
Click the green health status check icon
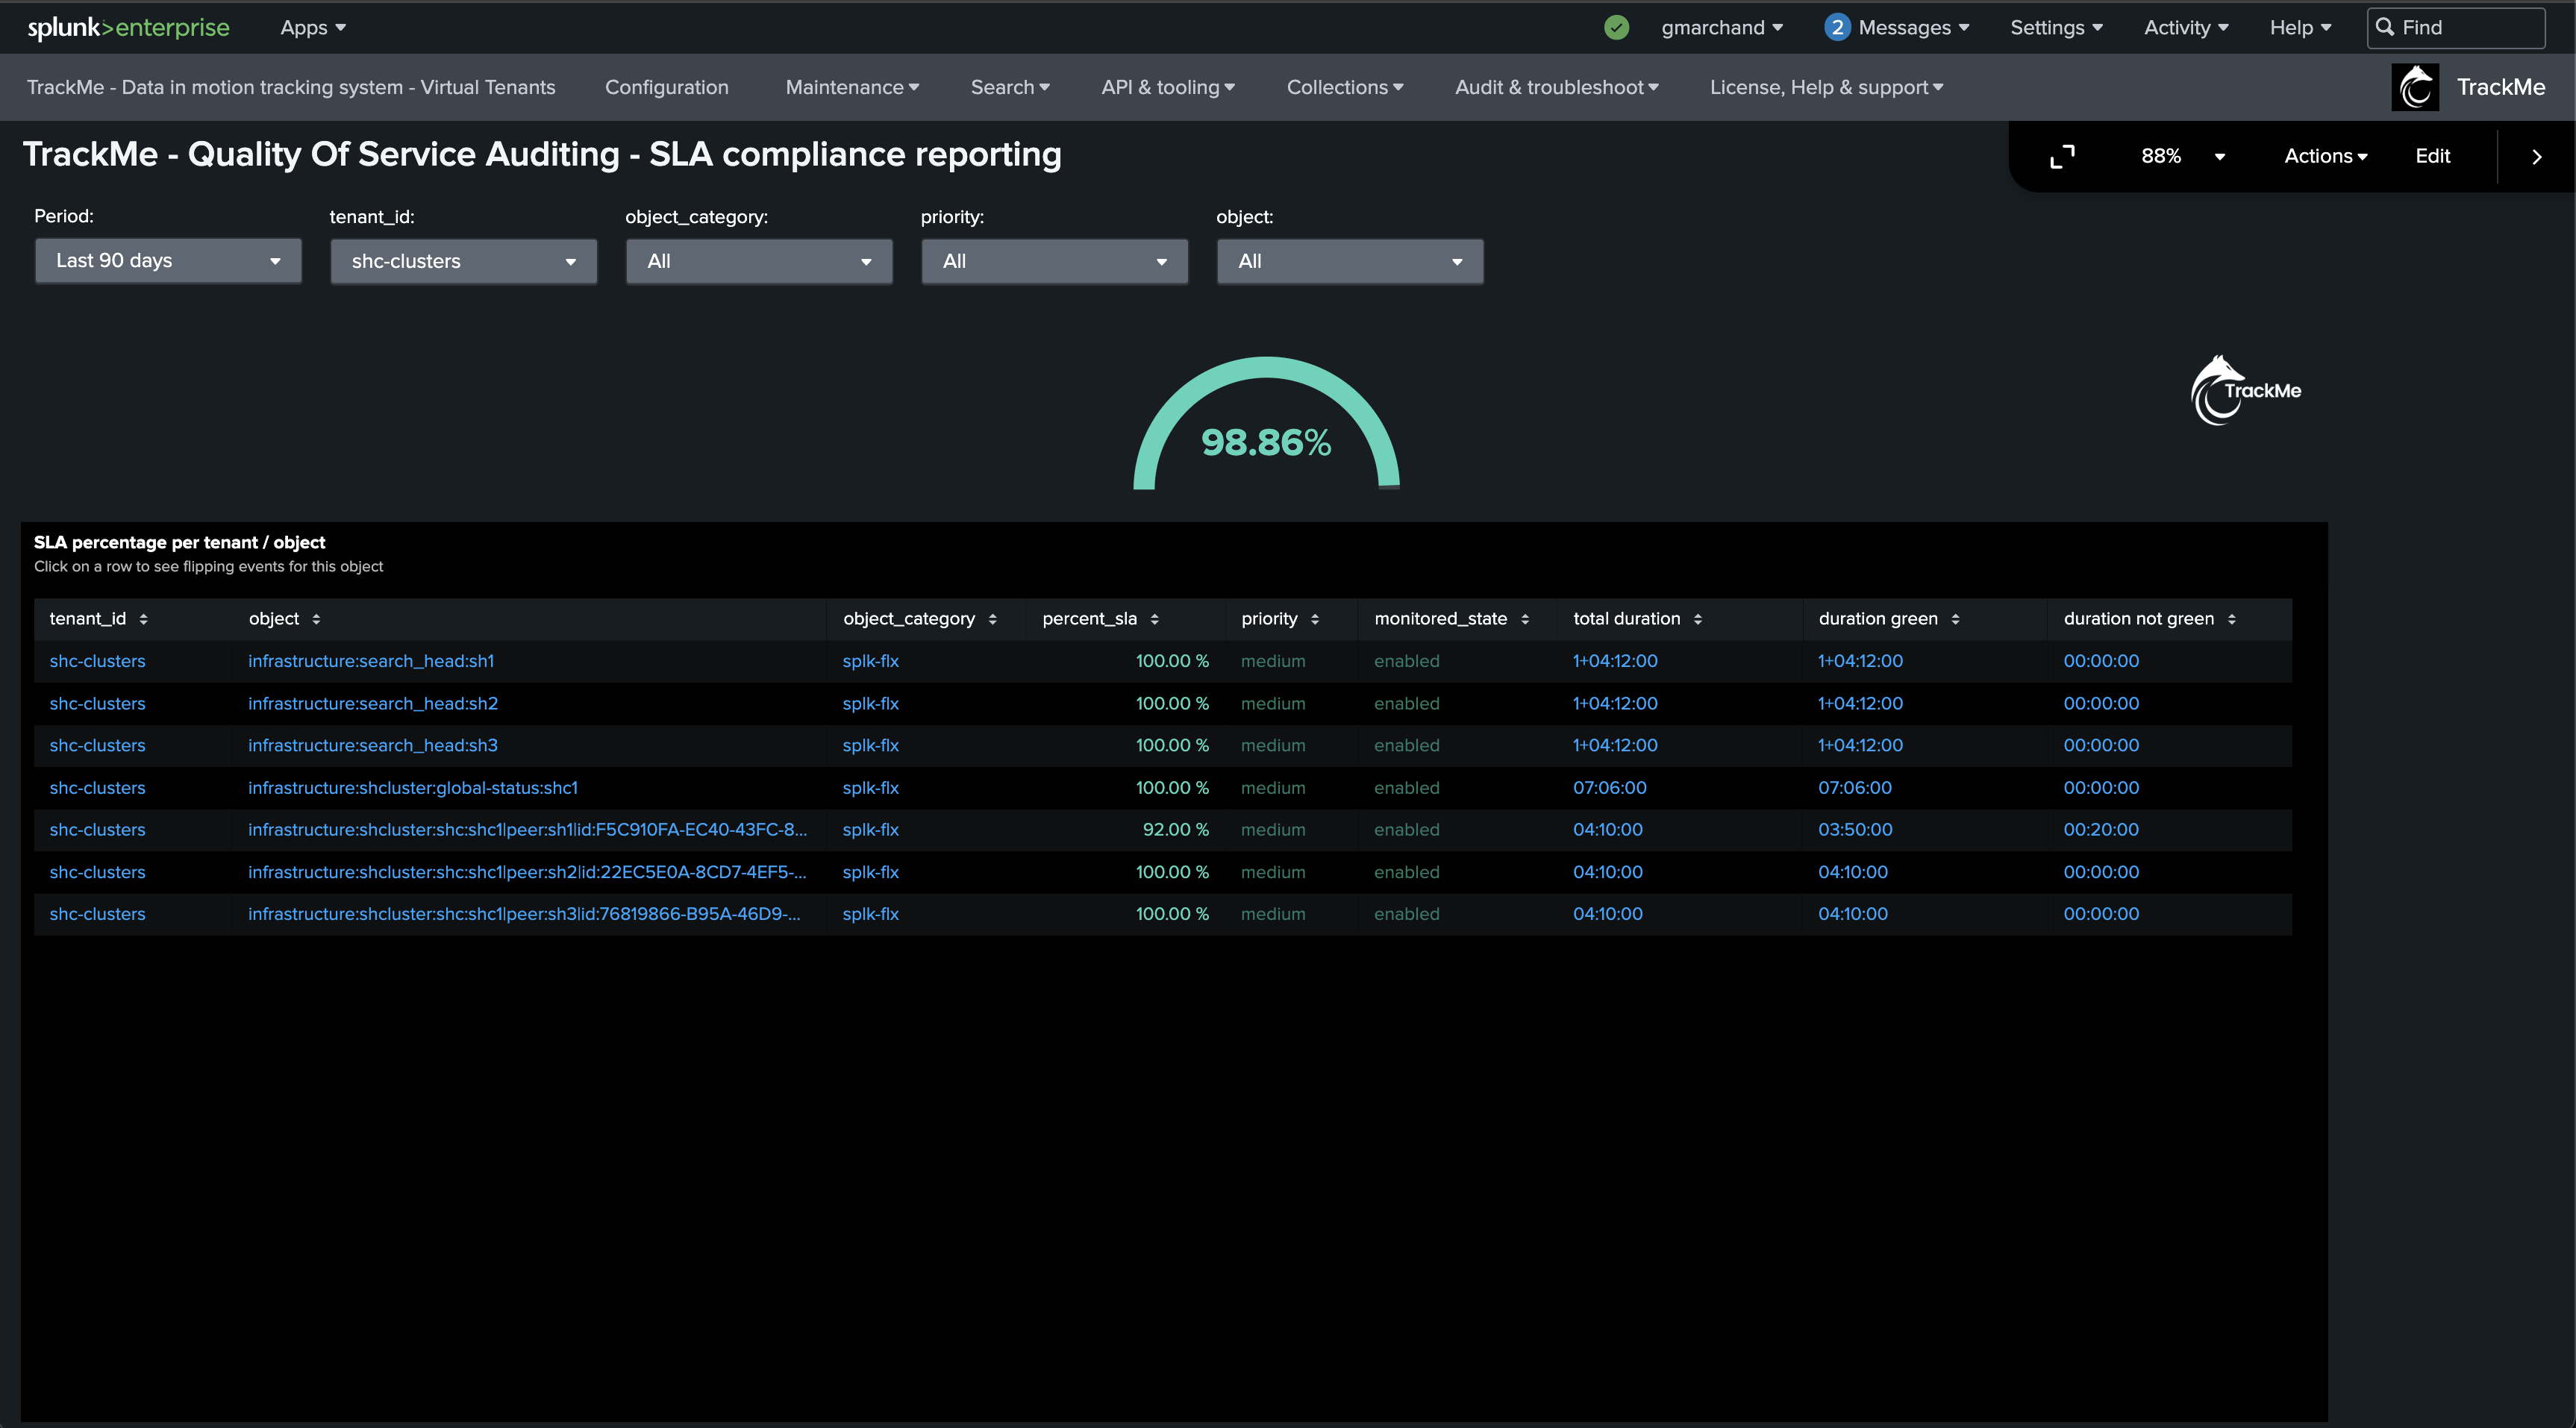point(1616,28)
